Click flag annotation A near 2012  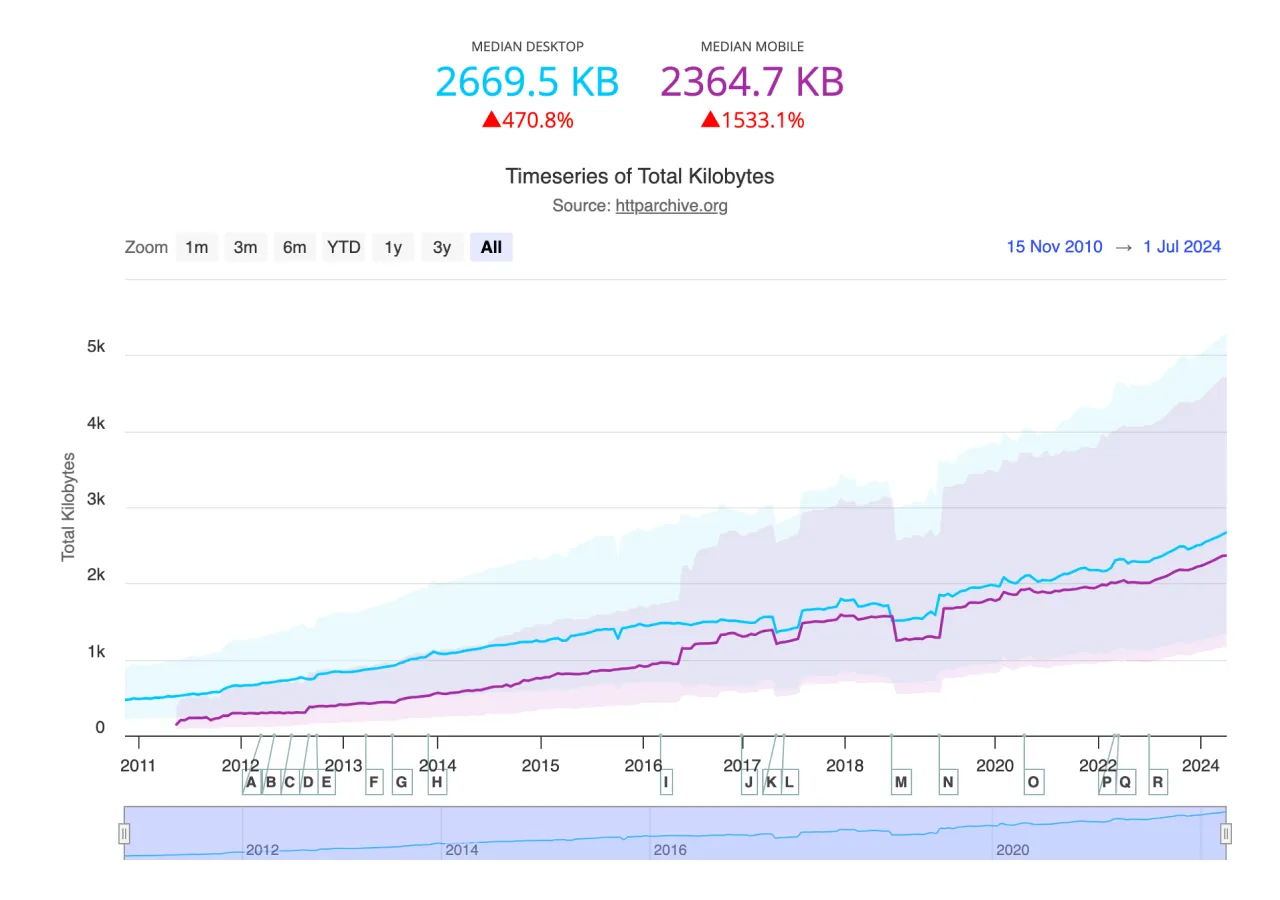coord(251,782)
